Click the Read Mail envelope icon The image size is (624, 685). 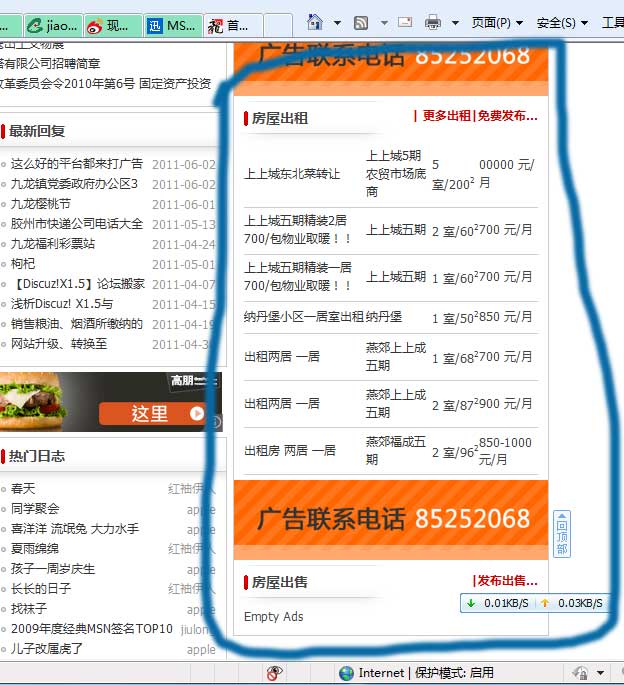405,22
